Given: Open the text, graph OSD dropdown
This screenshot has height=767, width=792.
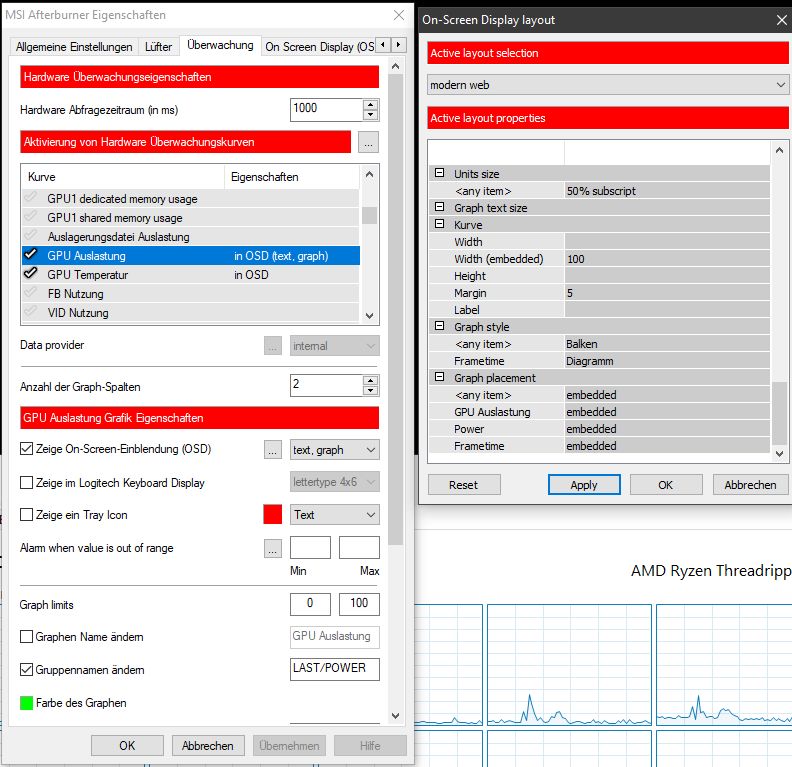Looking at the screenshot, I should [334, 450].
